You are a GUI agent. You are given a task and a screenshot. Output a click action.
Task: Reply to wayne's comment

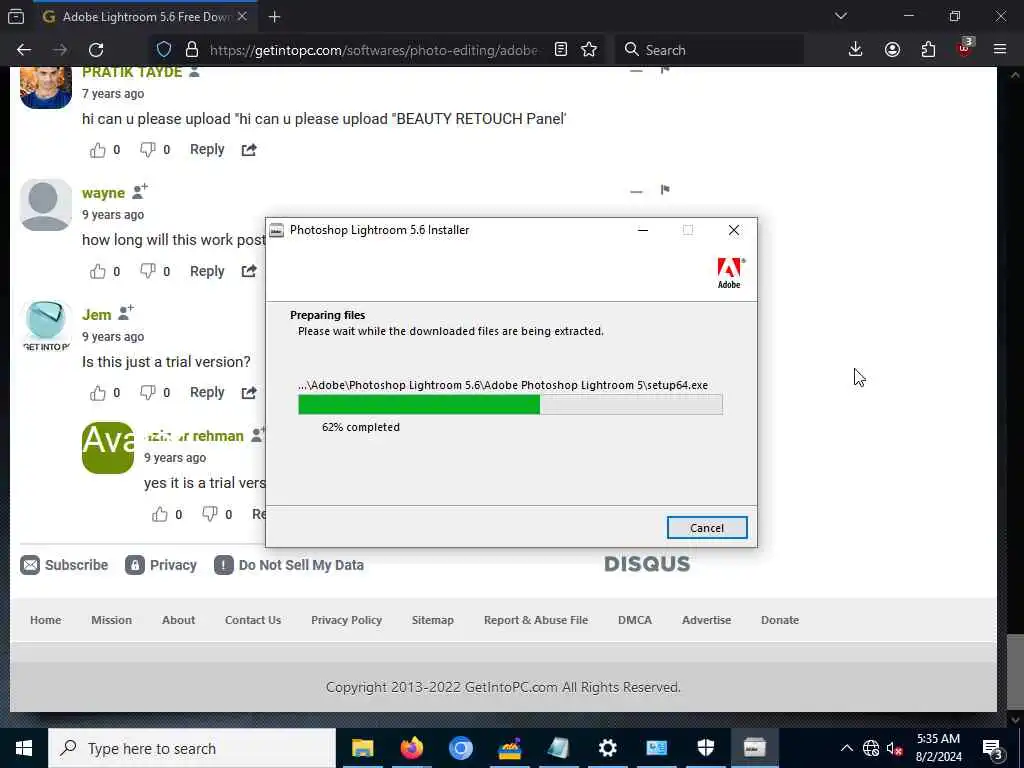click(x=207, y=271)
